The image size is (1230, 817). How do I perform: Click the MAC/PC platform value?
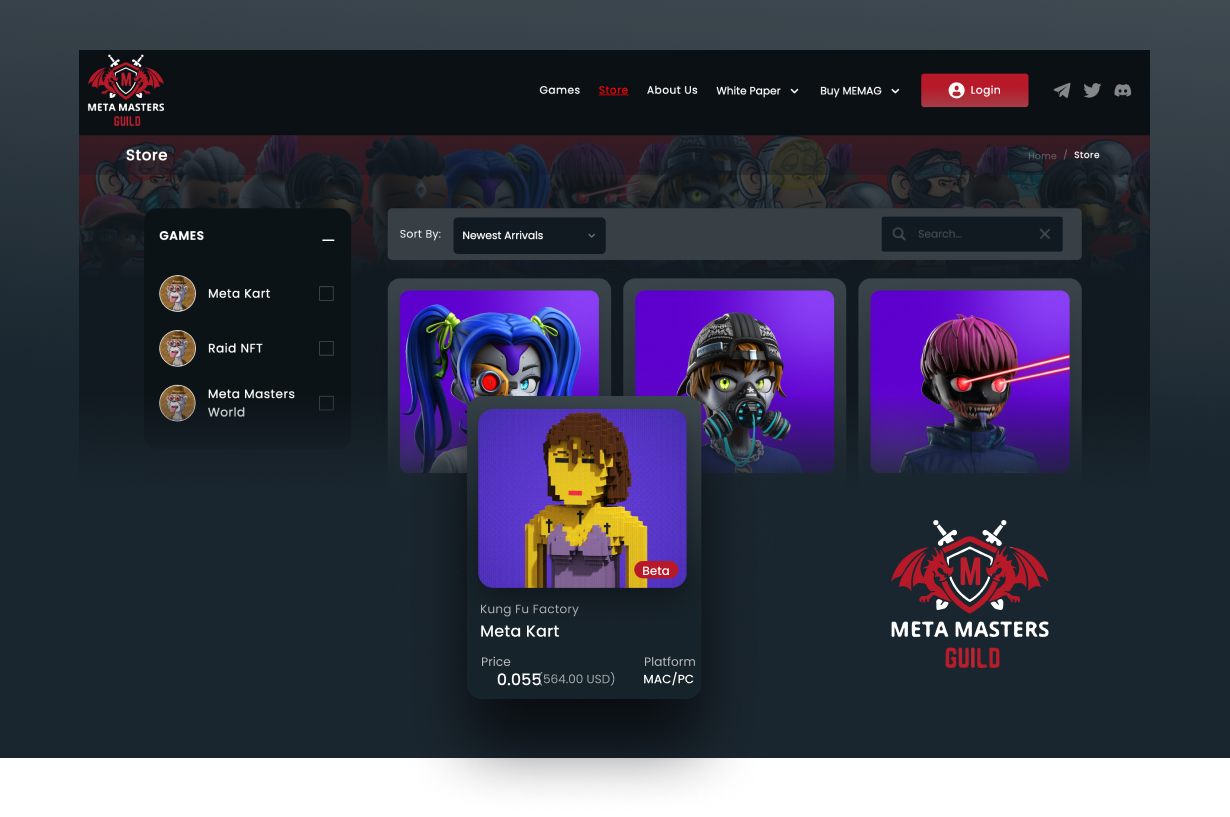[x=668, y=679]
